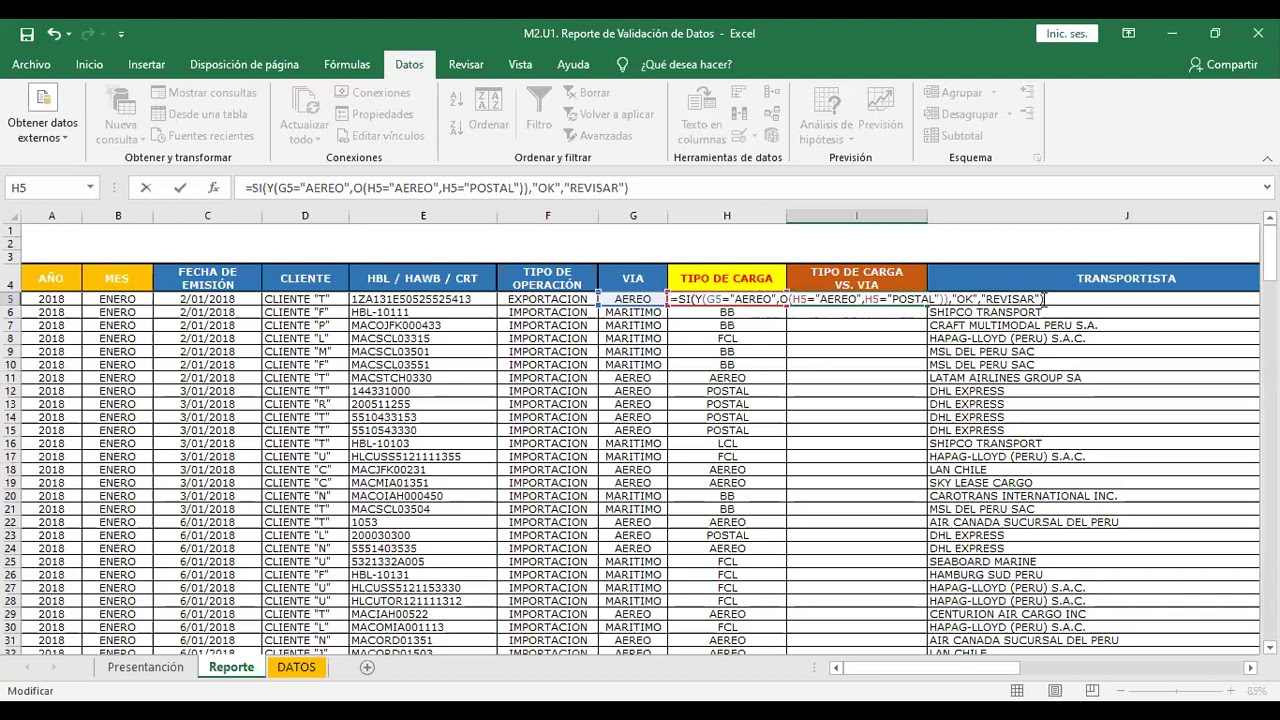Image resolution: width=1280 pixels, height=720 pixels.
Task: Open the Fórmulas ribbon tab
Action: 347,64
